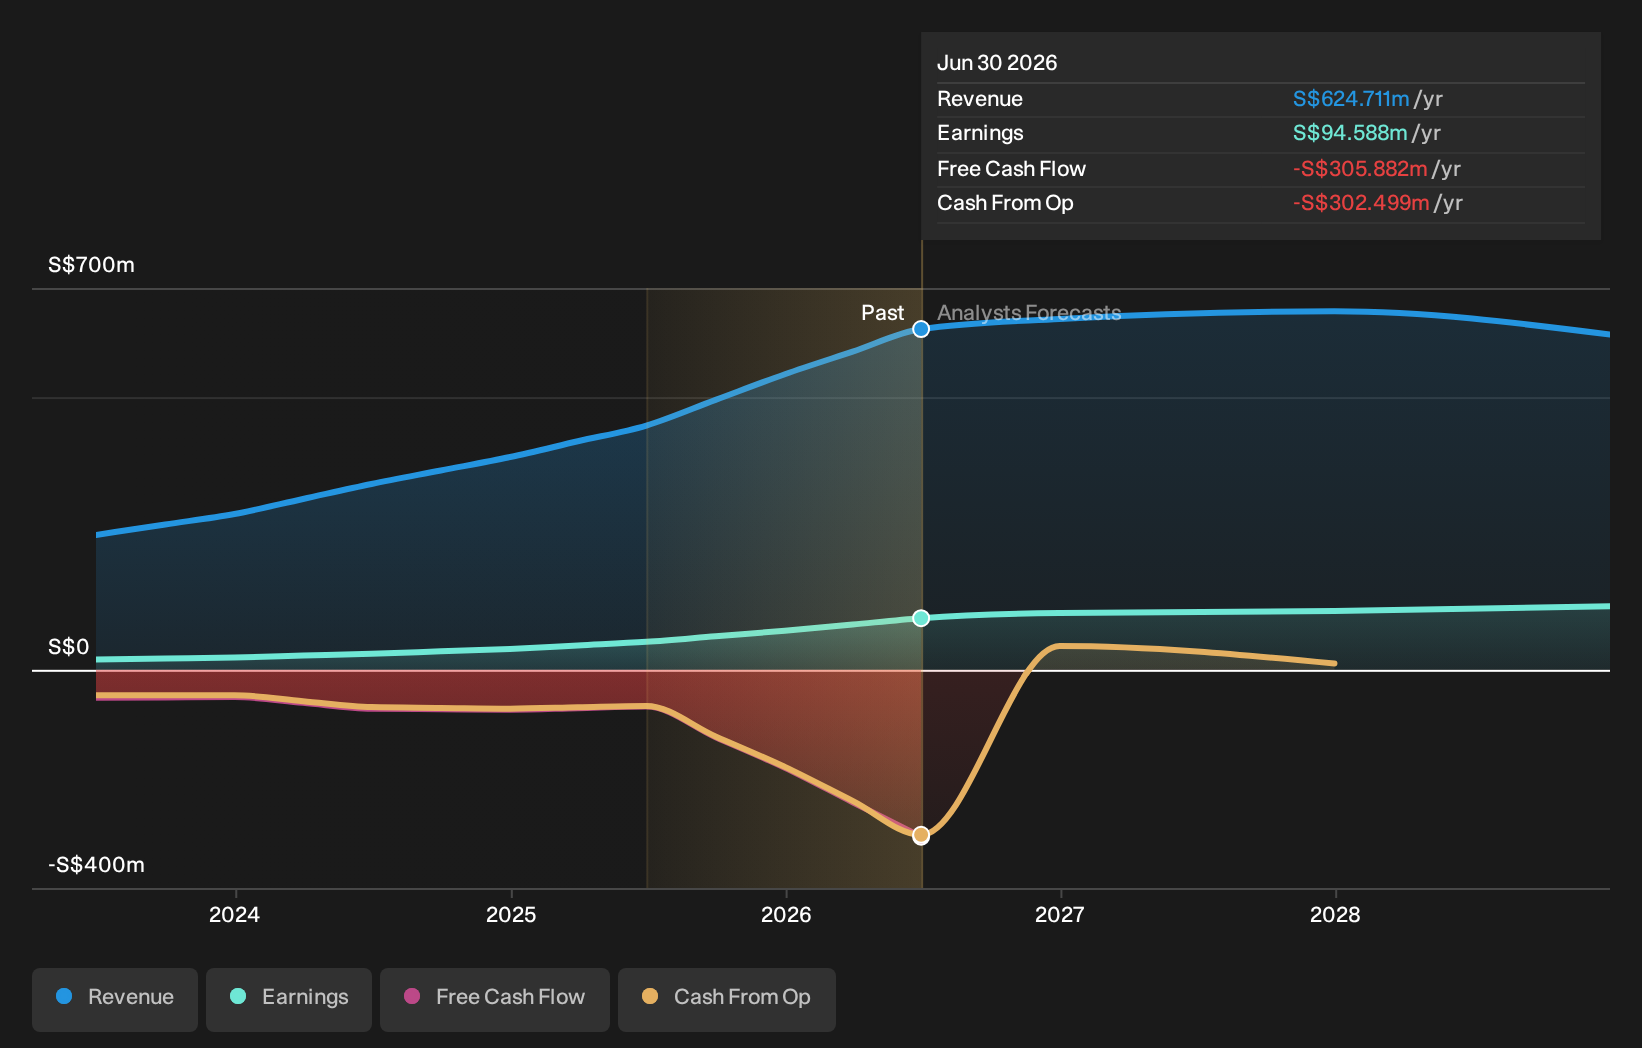Click the S$0 y-axis label

[x=69, y=647]
